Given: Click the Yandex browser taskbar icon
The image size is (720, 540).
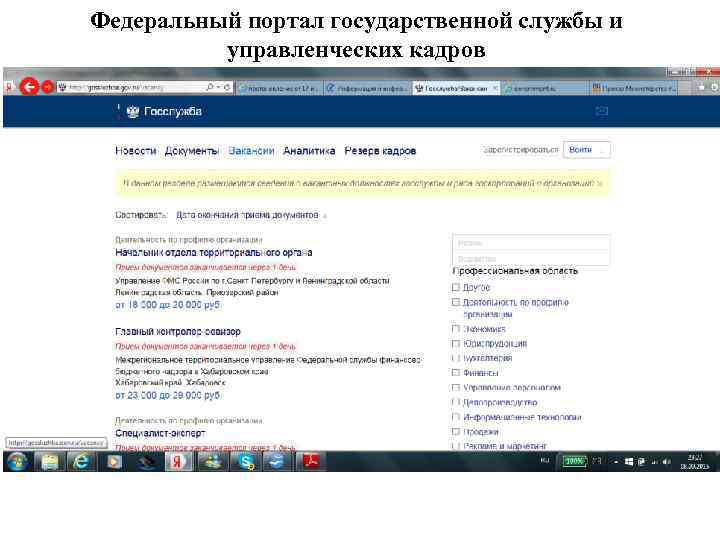Looking at the screenshot, I should [177, 461].
